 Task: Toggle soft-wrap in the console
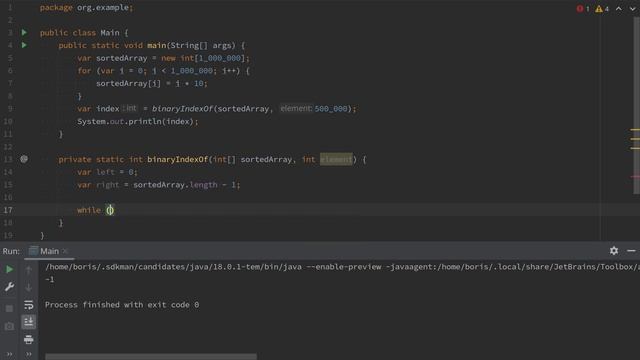29,305
